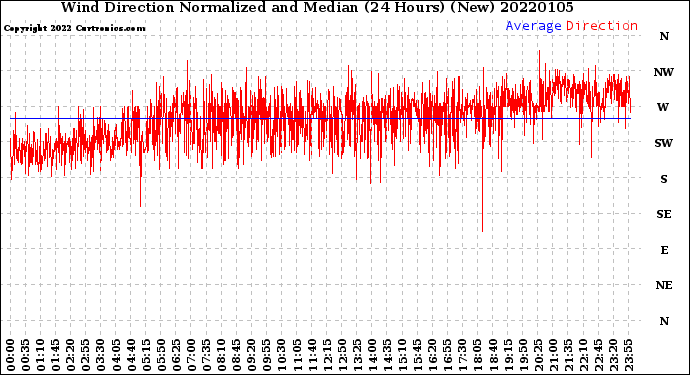Click the 12:50 time label
This screenshot has width=690, height=375.
tap(342, 355)
